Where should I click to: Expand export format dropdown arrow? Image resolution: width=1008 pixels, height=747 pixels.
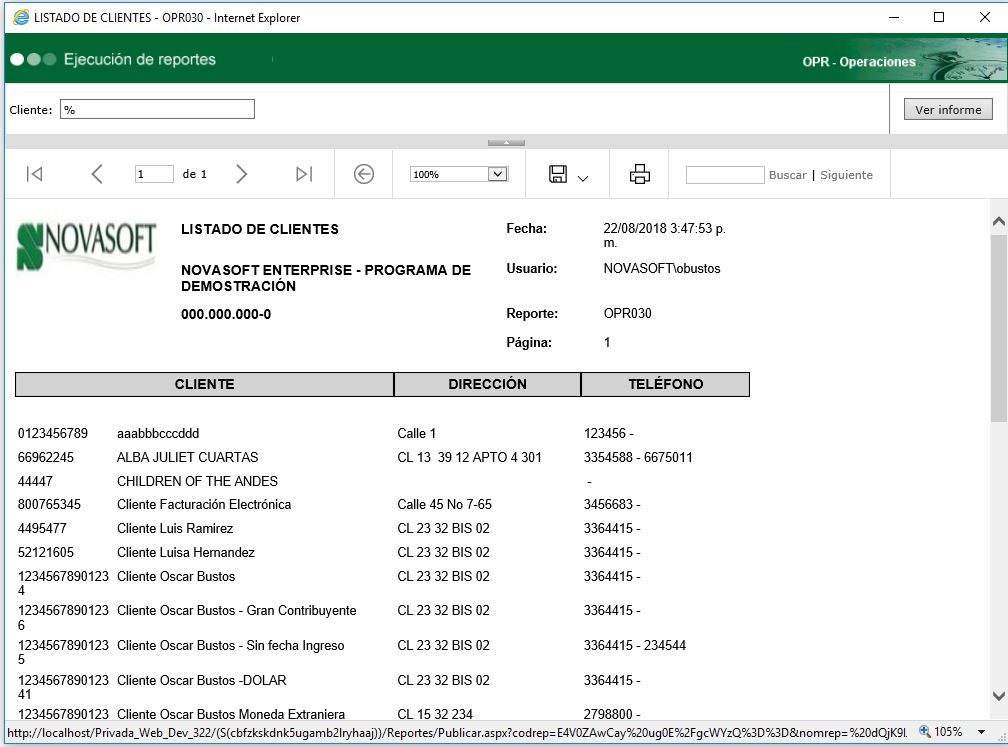[583, 178]
